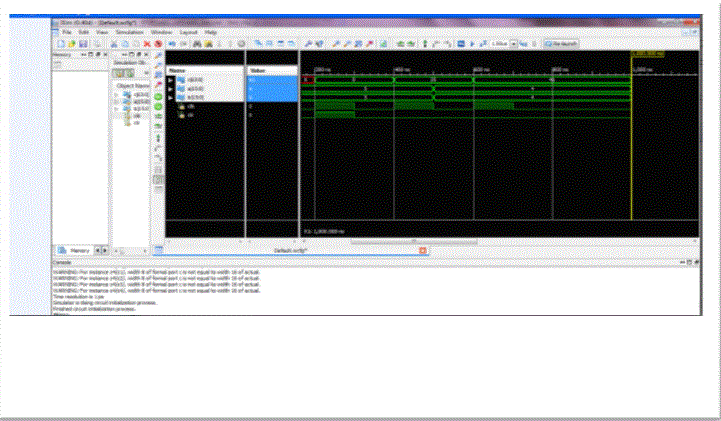Click the Undo arrow icon in toolbar
This screenshot has height=421, width=721.
[x=171, y=44]
